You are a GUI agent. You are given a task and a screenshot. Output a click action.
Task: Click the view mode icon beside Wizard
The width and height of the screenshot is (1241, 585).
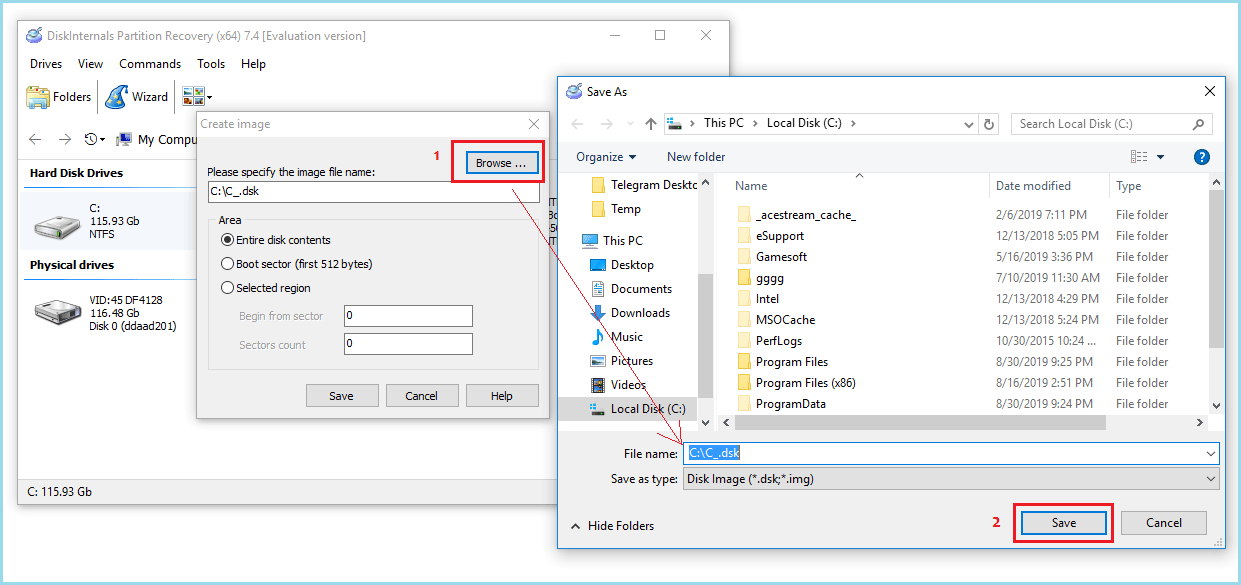click(193, 97)
